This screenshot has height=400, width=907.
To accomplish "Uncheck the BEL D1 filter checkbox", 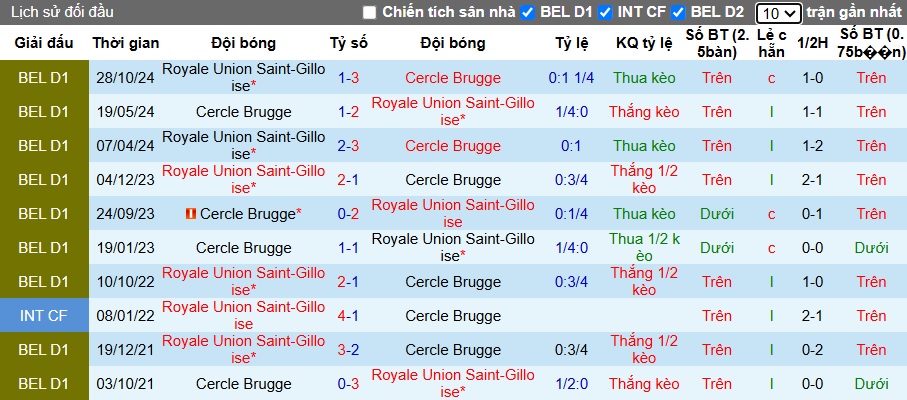I will 526,13.
